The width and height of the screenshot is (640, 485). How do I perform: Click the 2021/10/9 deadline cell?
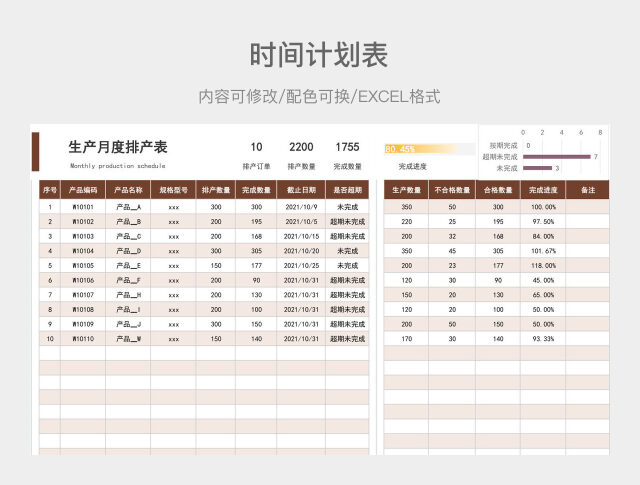coord(301,207)
